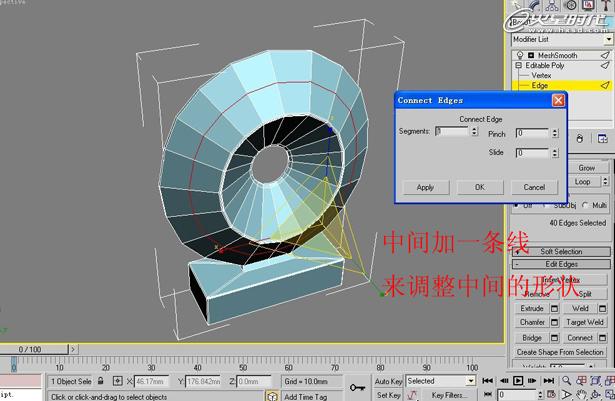
Task: Click the key mode toggle key icon
Action: 357,384
